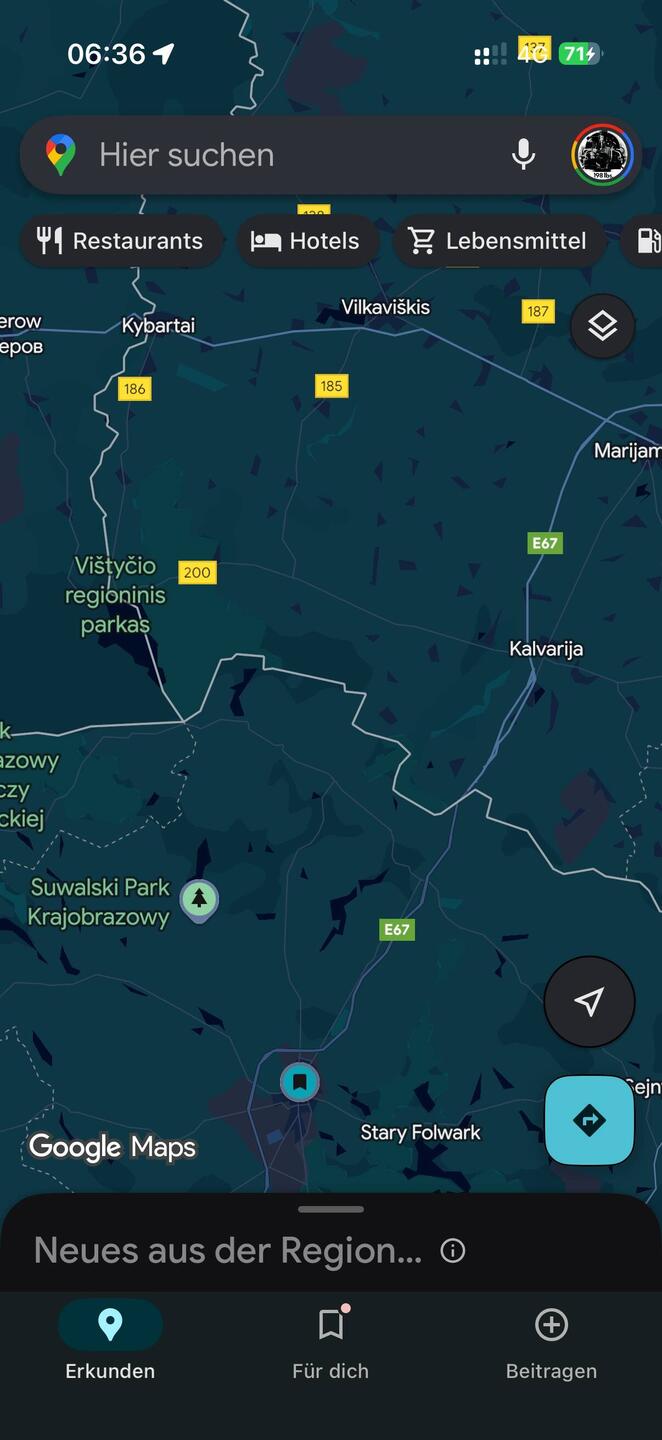Filter by Hotels chip

click(x=308, y=241)
